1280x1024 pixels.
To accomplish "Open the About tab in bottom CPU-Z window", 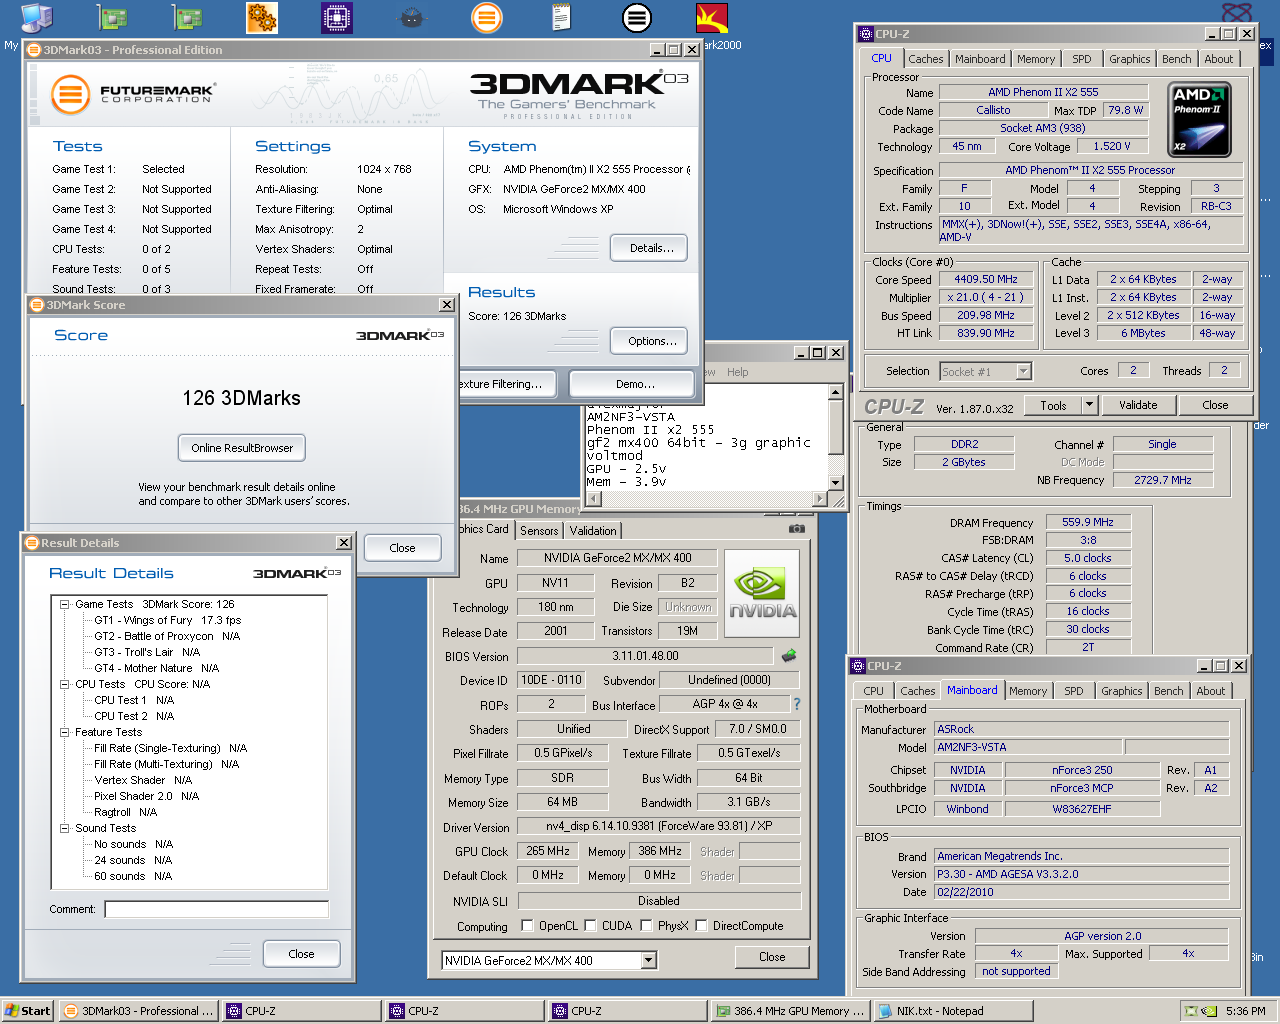I will [x=1210, y=691].
